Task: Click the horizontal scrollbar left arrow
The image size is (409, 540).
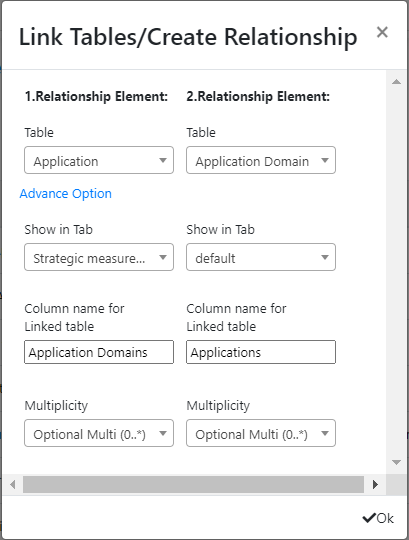Action: pyautogui.click(x=13, y=485)
